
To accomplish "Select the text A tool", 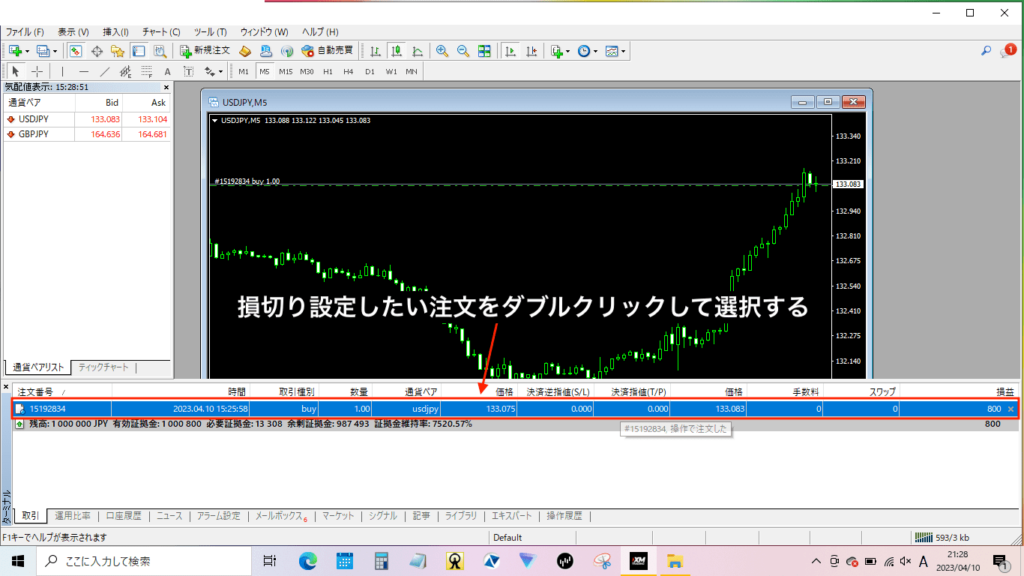I will coord(167,71).
